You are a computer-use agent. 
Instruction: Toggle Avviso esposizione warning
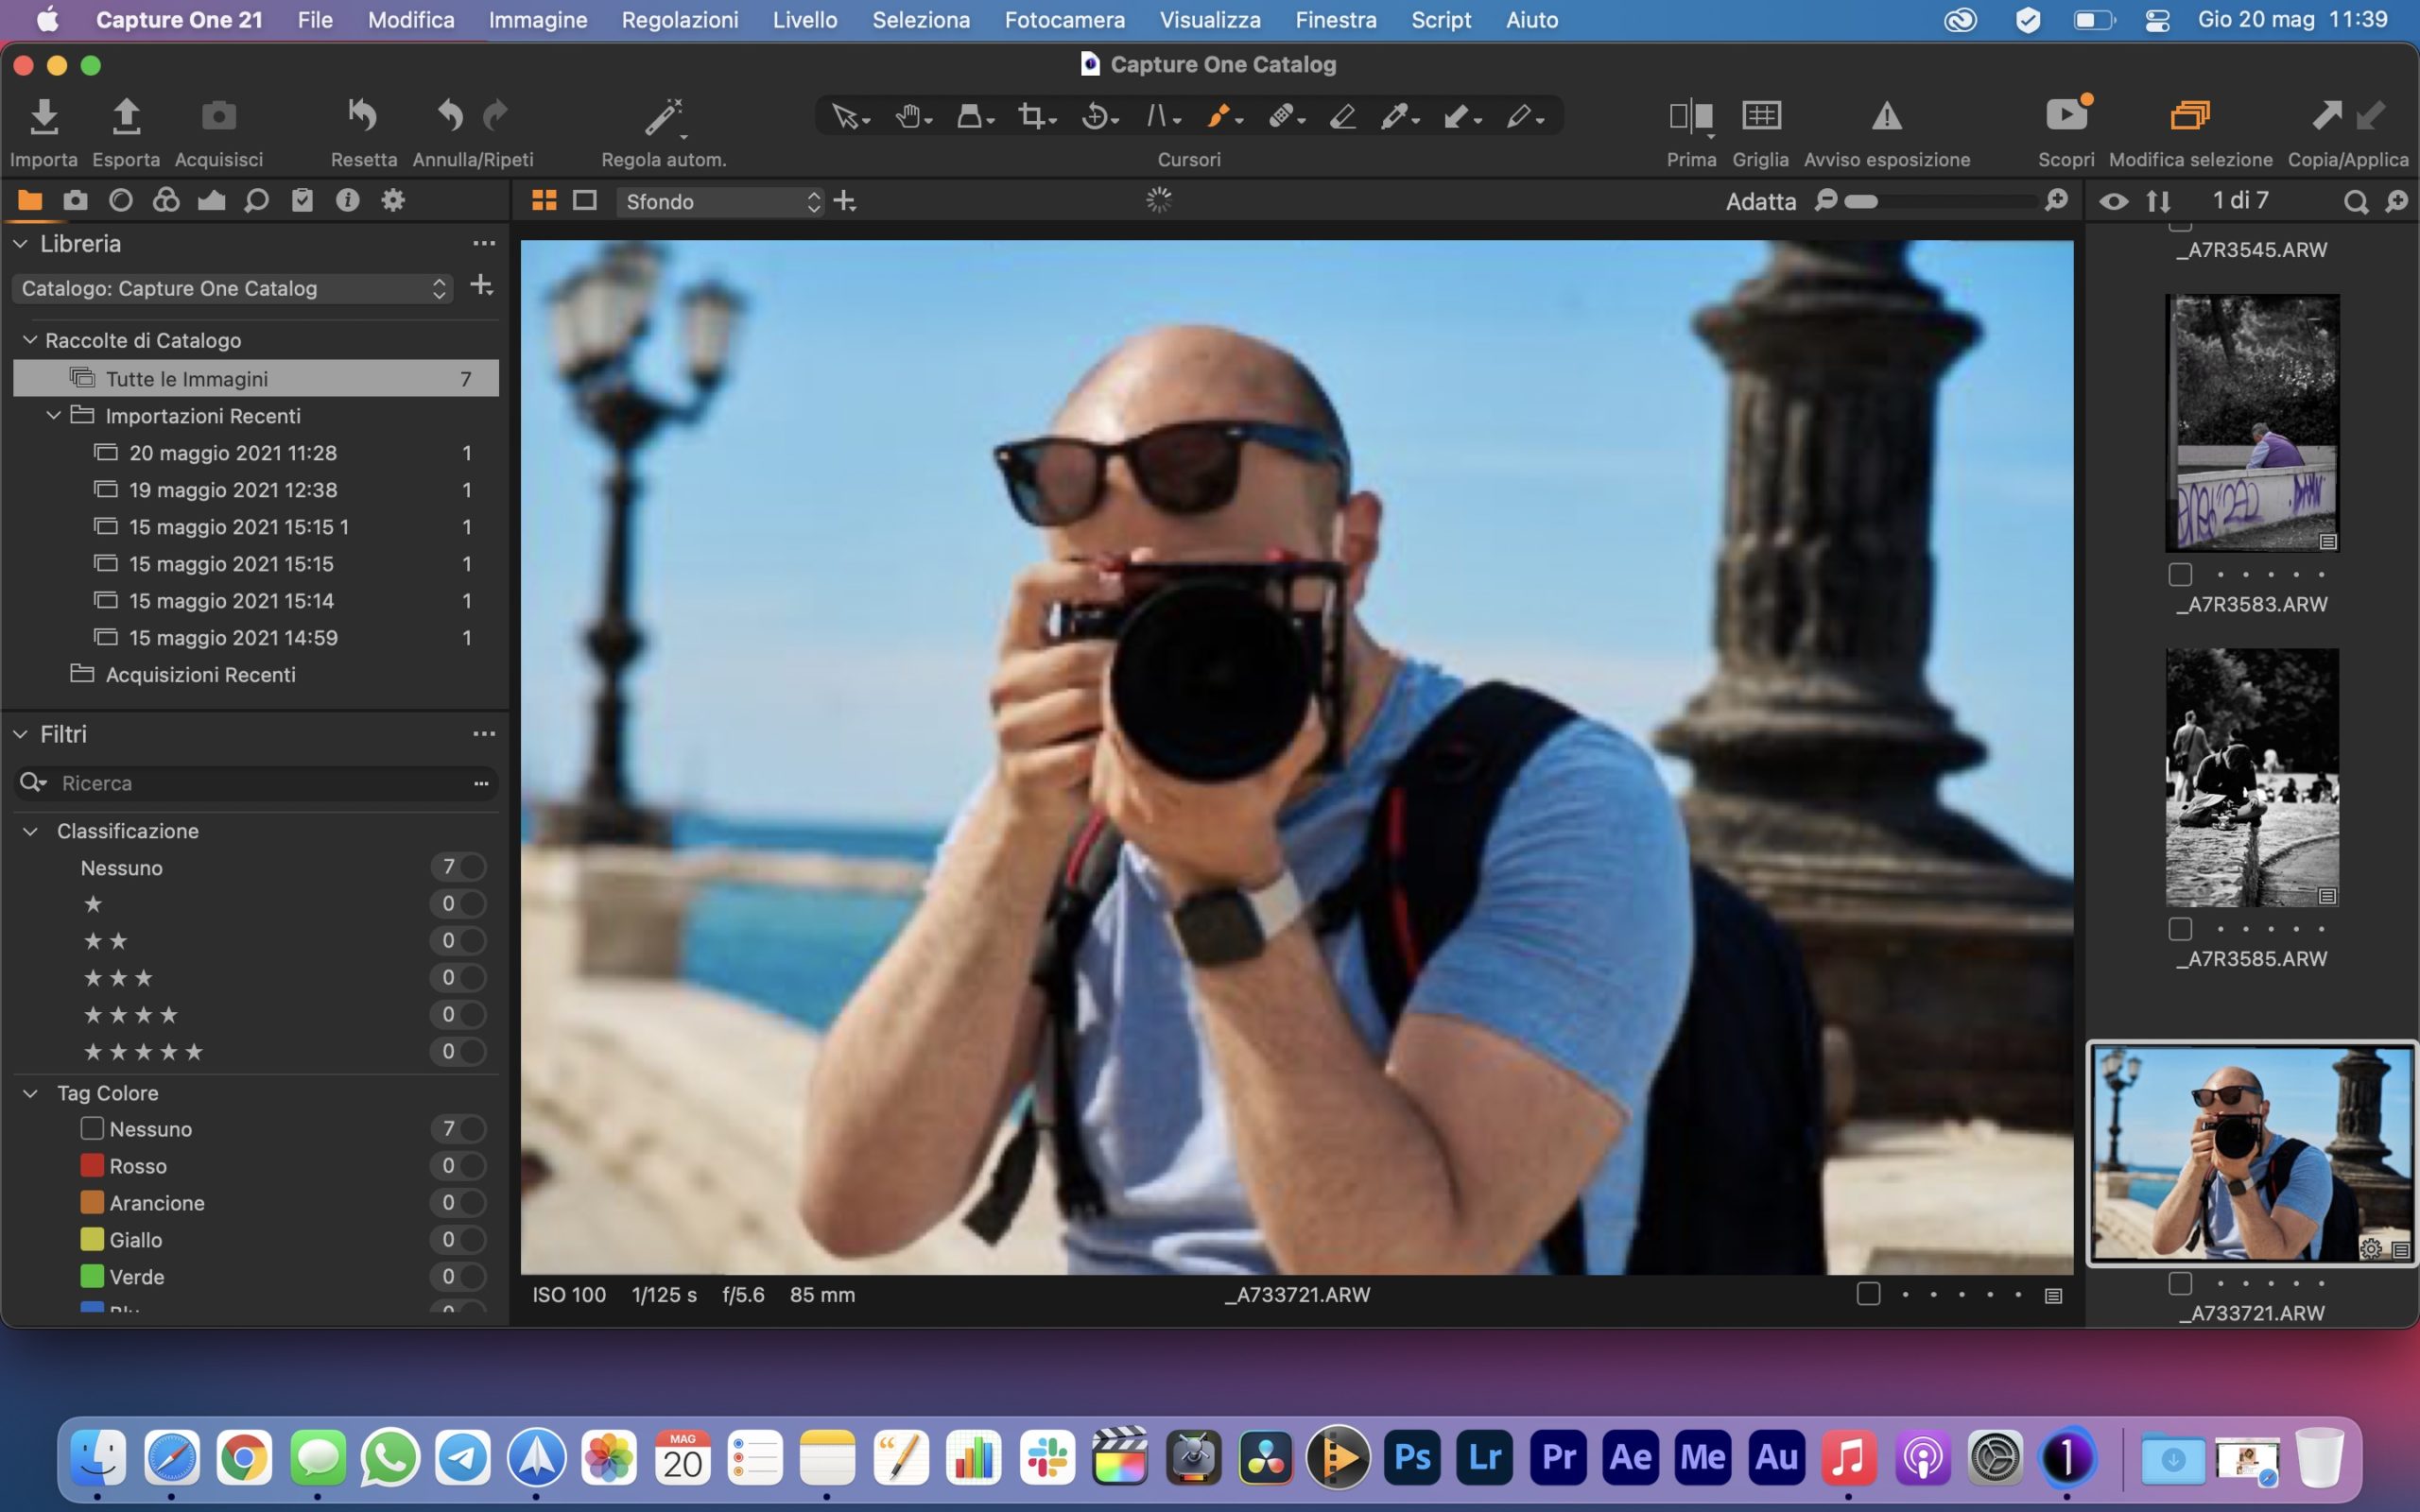tap(1887, 116)
